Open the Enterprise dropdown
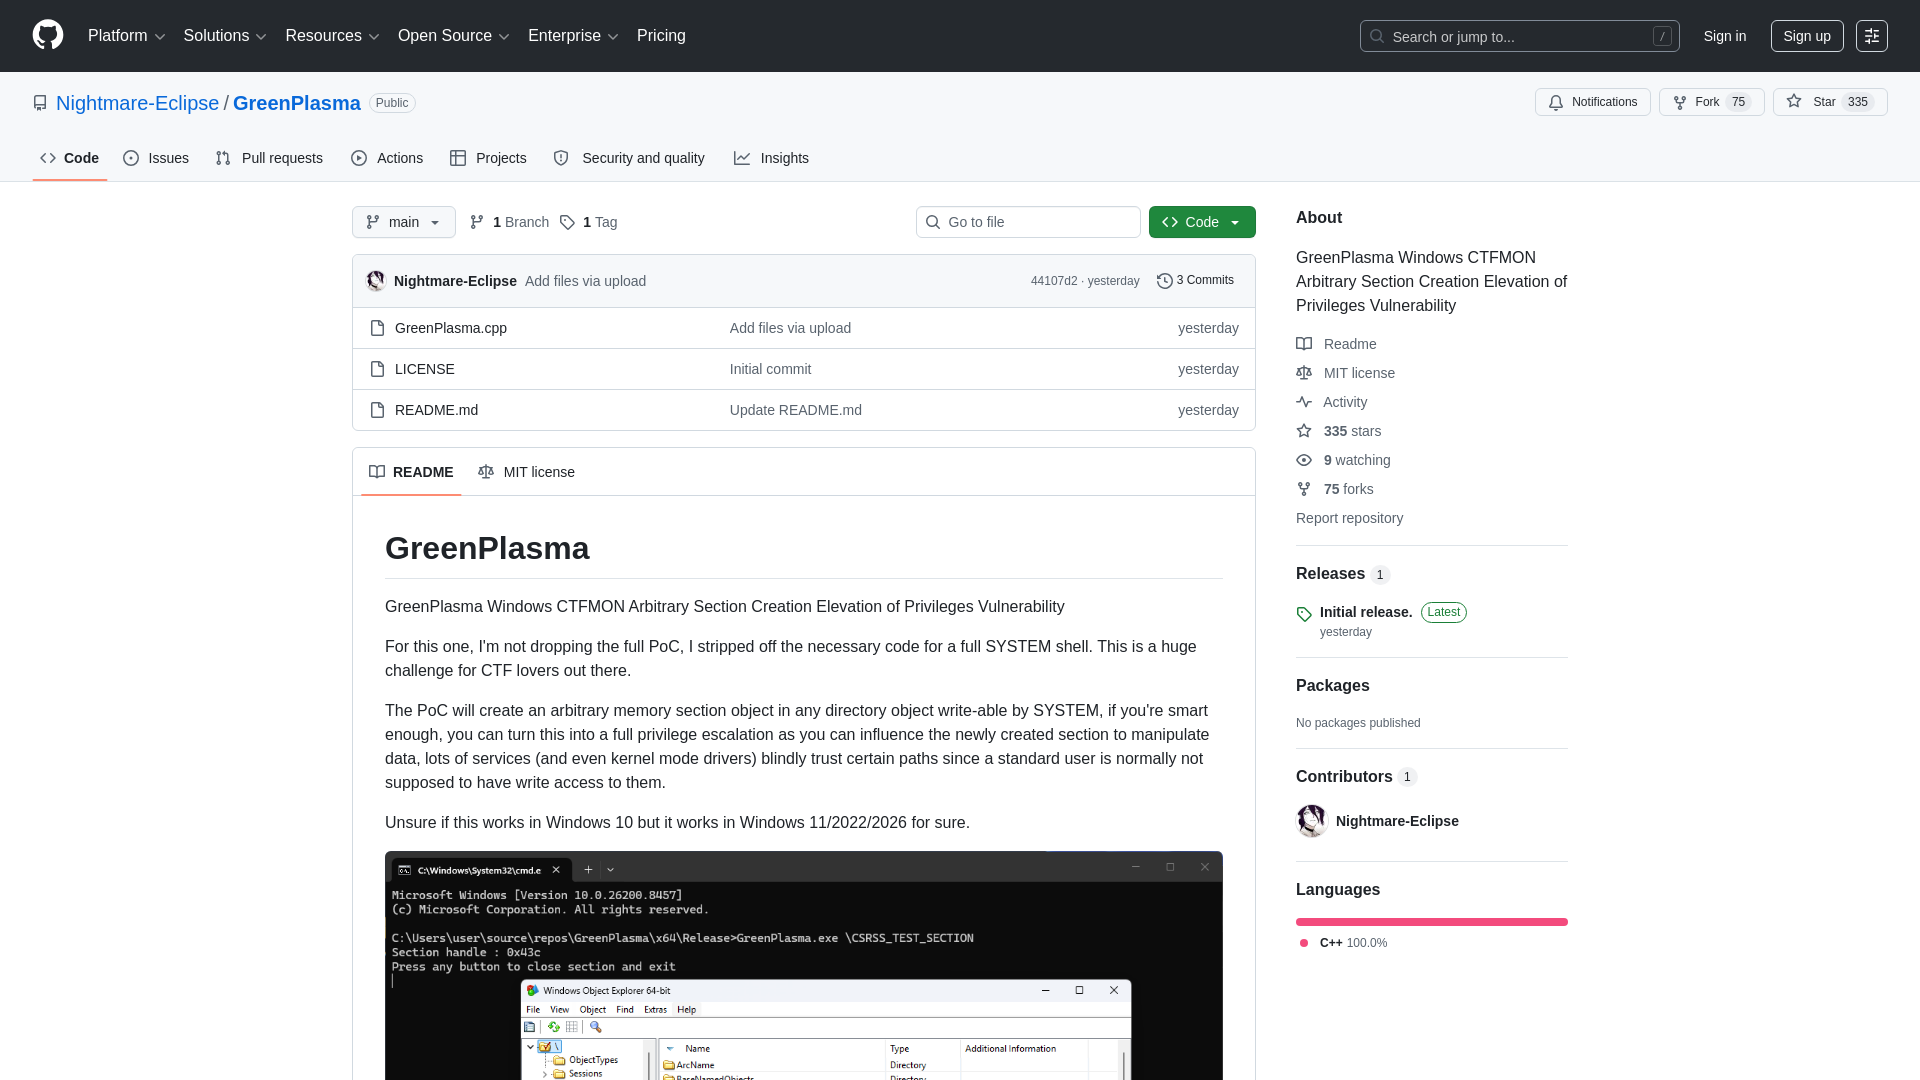 click(573, 36)
